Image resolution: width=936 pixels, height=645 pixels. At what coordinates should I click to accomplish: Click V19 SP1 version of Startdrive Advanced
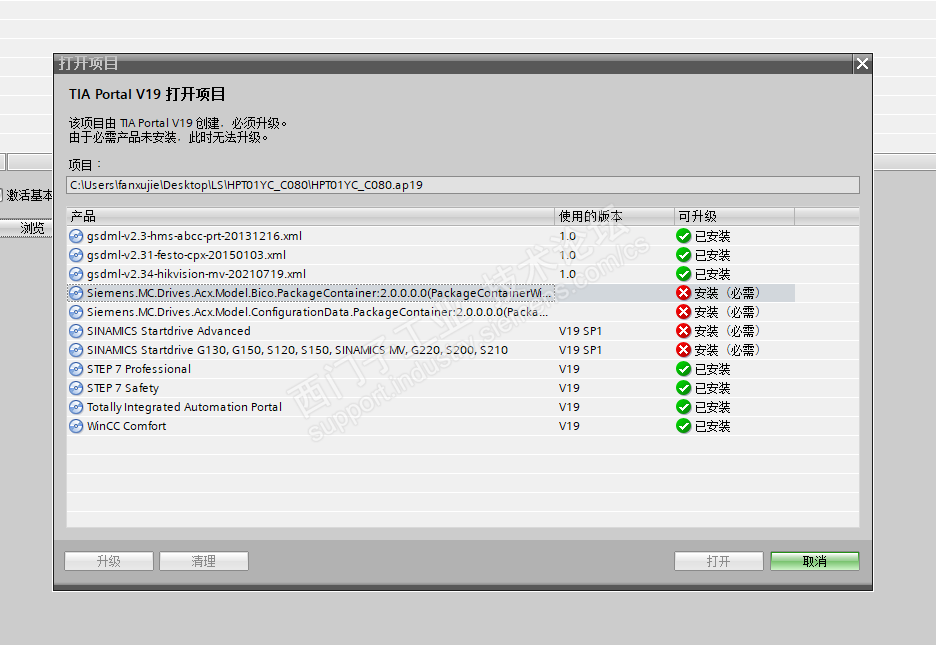pos(580,331)
